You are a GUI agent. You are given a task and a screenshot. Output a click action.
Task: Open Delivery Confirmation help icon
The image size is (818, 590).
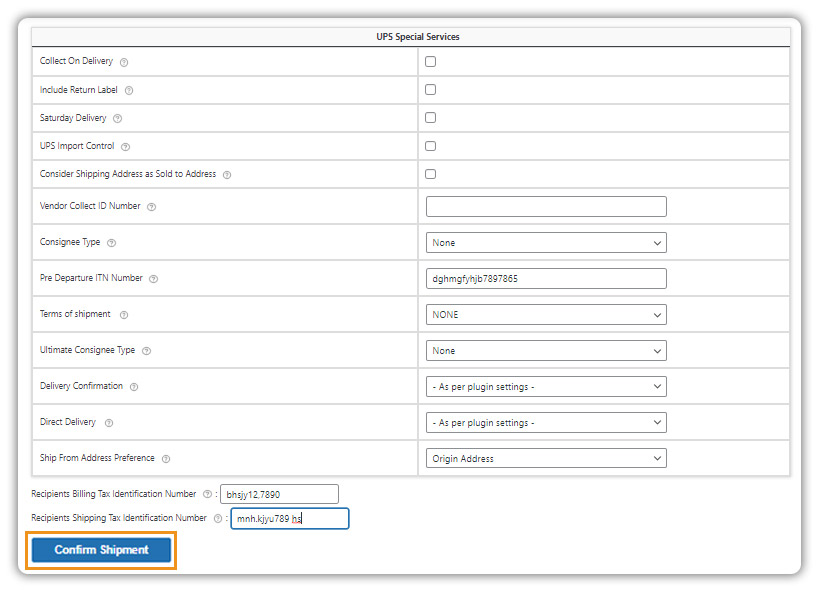134,387
